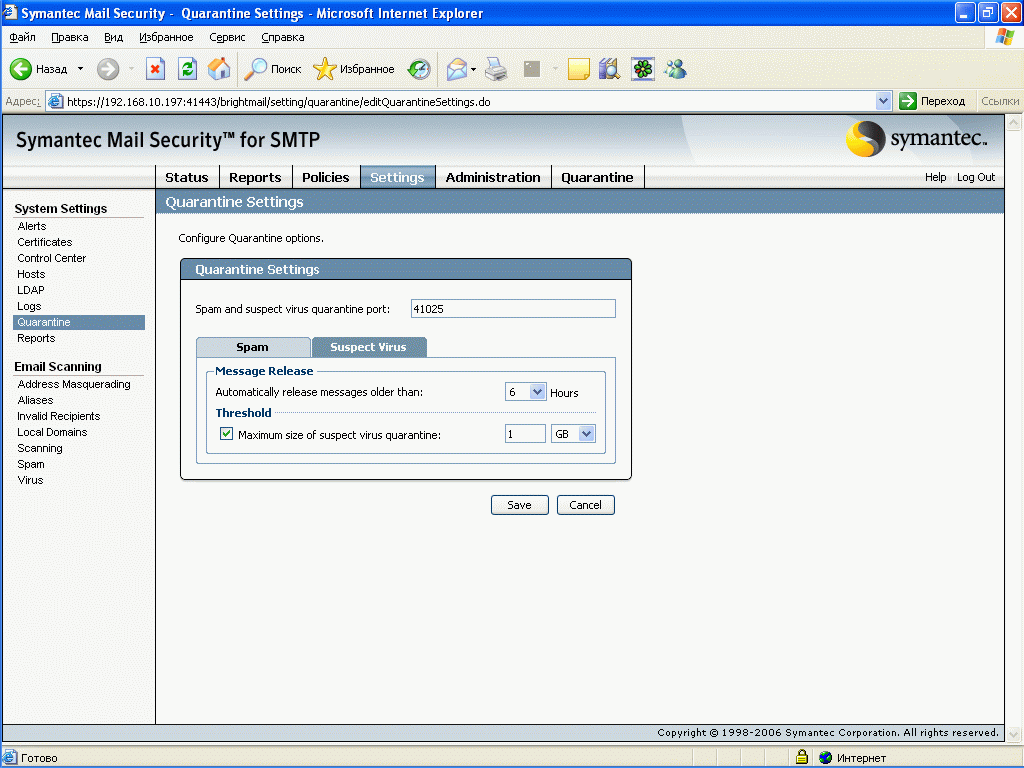Open the Policies tab
Screen dimensions: 1024x768
point(326,177)
